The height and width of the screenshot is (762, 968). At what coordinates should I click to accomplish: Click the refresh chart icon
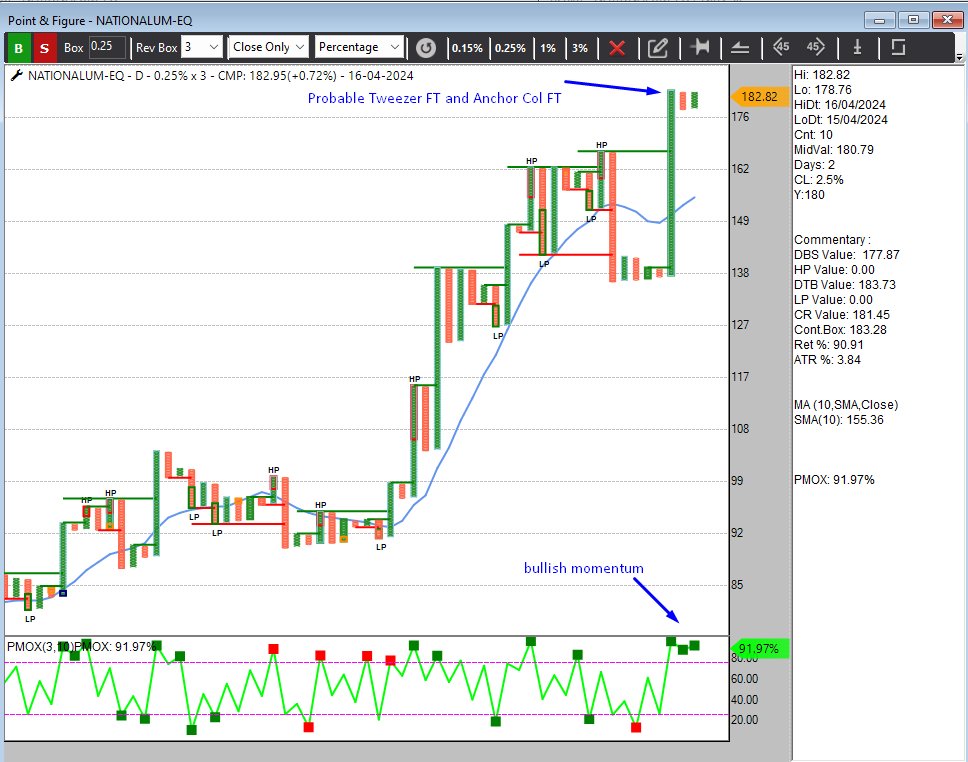425,48
